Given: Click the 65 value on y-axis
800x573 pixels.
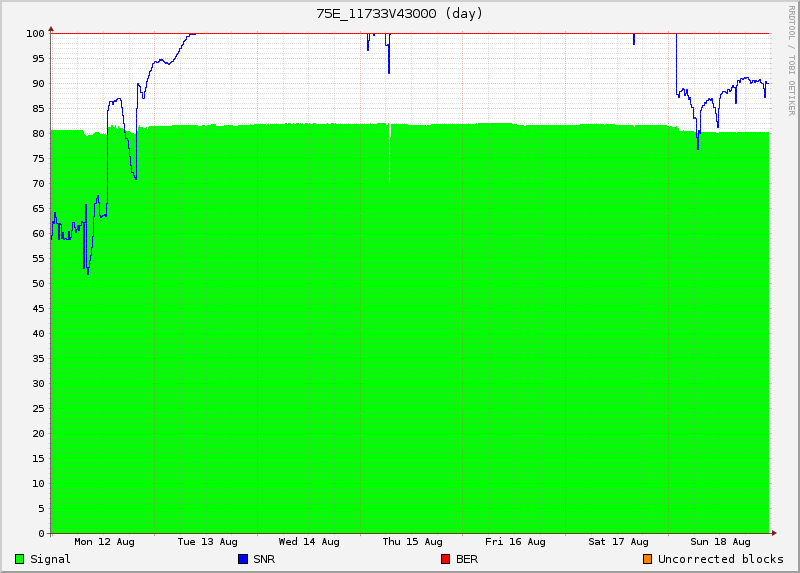Looking at the screenshot, I should click(x=38, y=209).
